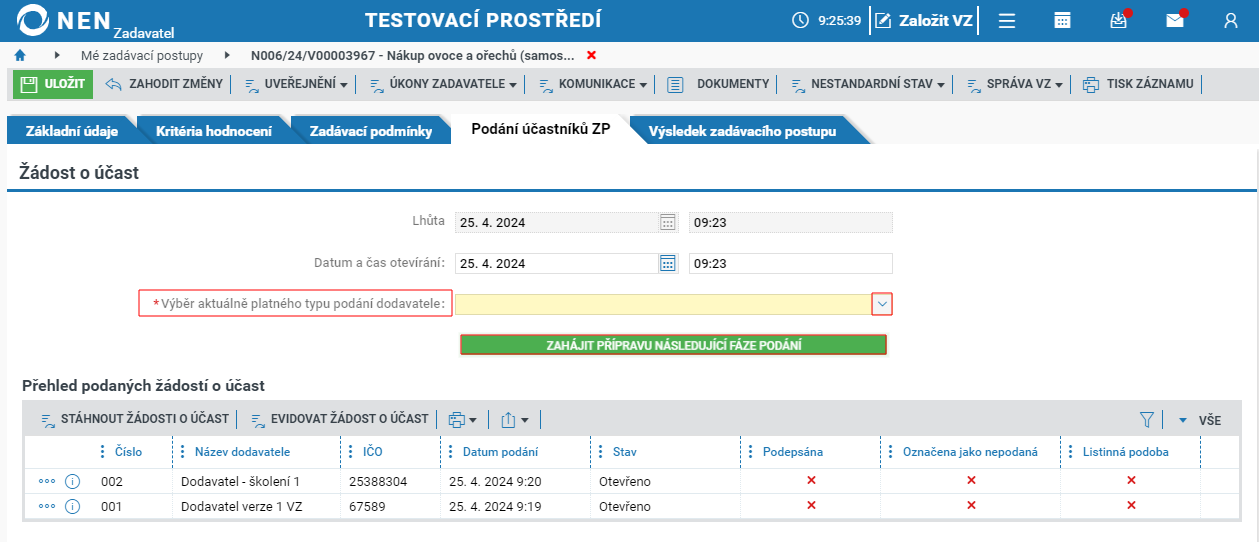Open calendar icon for Lhůta date

point(668,222)
